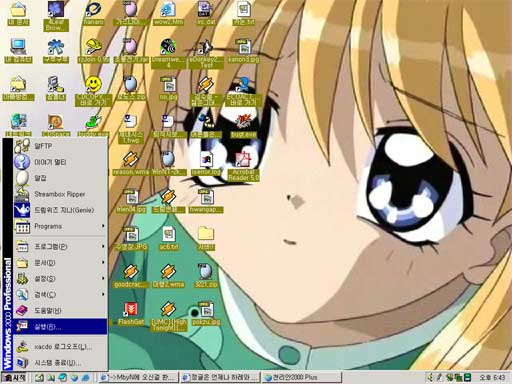Screen dimensions: 512x384
Task: Open the Acrobat Reader 5.0 desktop icon
Action: pyautogui.click(x=244, y=167)
